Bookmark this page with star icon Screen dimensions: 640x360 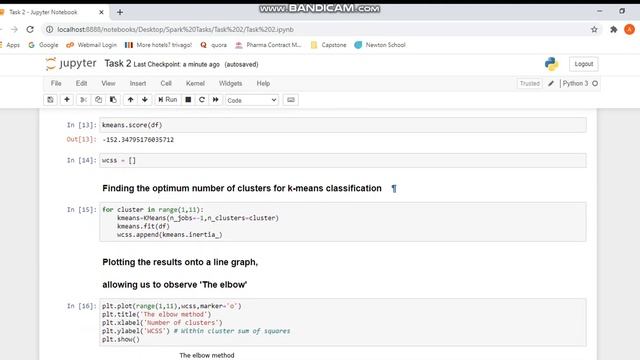(x=594, y=29)
